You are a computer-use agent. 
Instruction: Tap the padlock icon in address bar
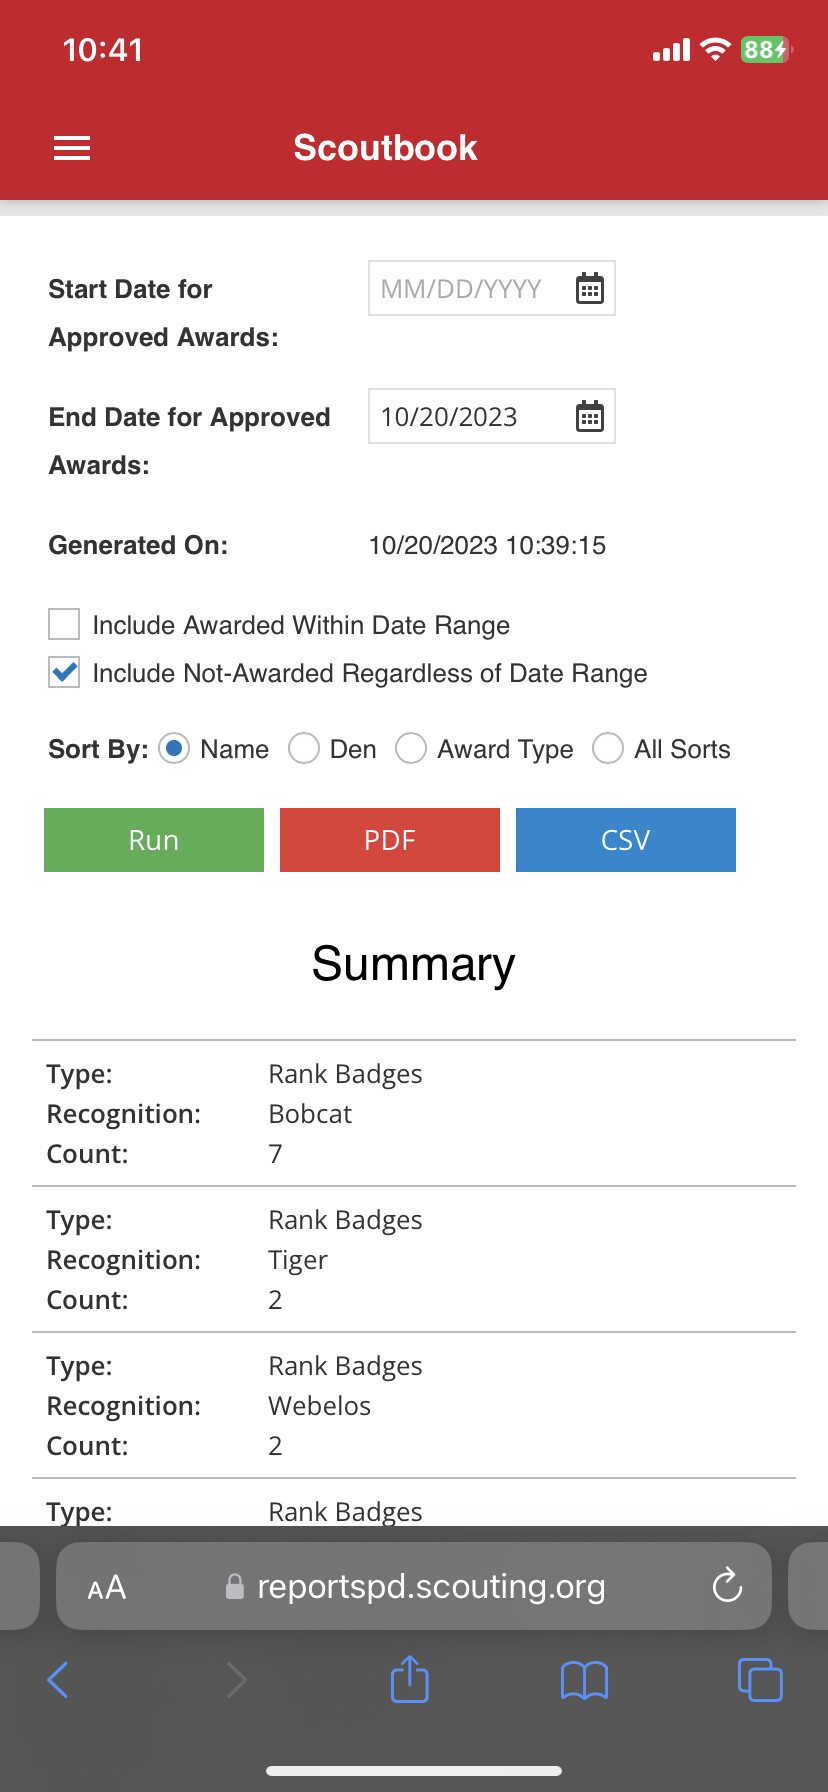235,1586
